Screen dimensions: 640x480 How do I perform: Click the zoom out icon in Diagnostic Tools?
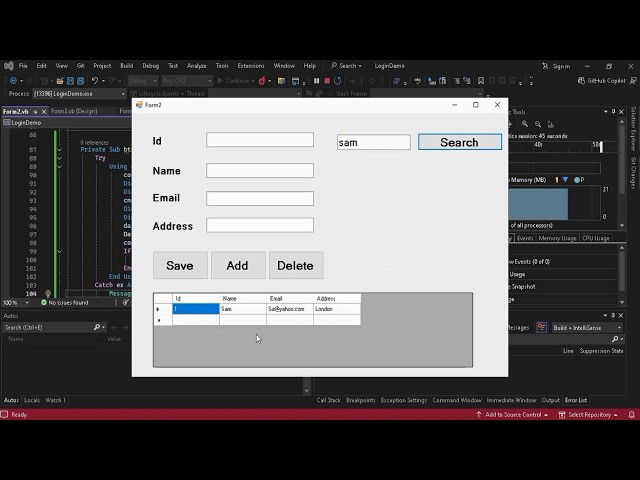(x=538, y=124)
